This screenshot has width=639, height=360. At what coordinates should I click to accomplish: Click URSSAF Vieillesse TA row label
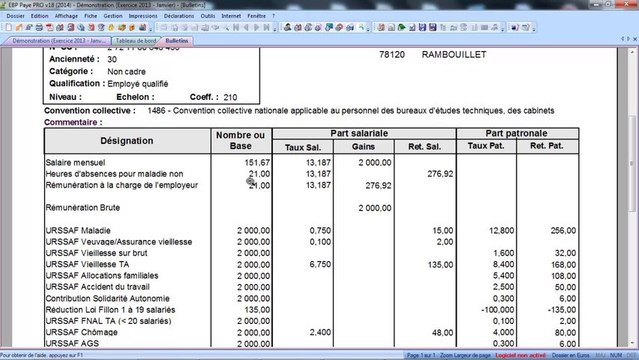pos(87,264)
